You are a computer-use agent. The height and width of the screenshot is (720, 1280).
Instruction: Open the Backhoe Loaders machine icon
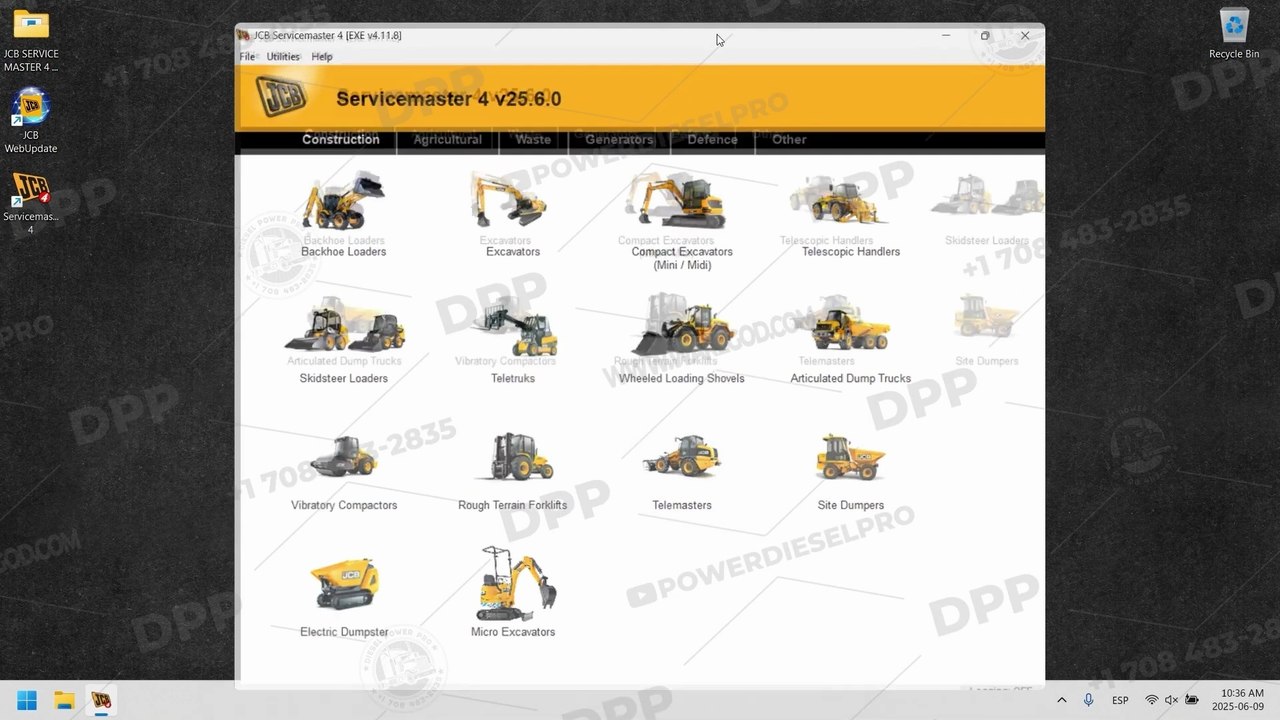[x=344, y=201]
